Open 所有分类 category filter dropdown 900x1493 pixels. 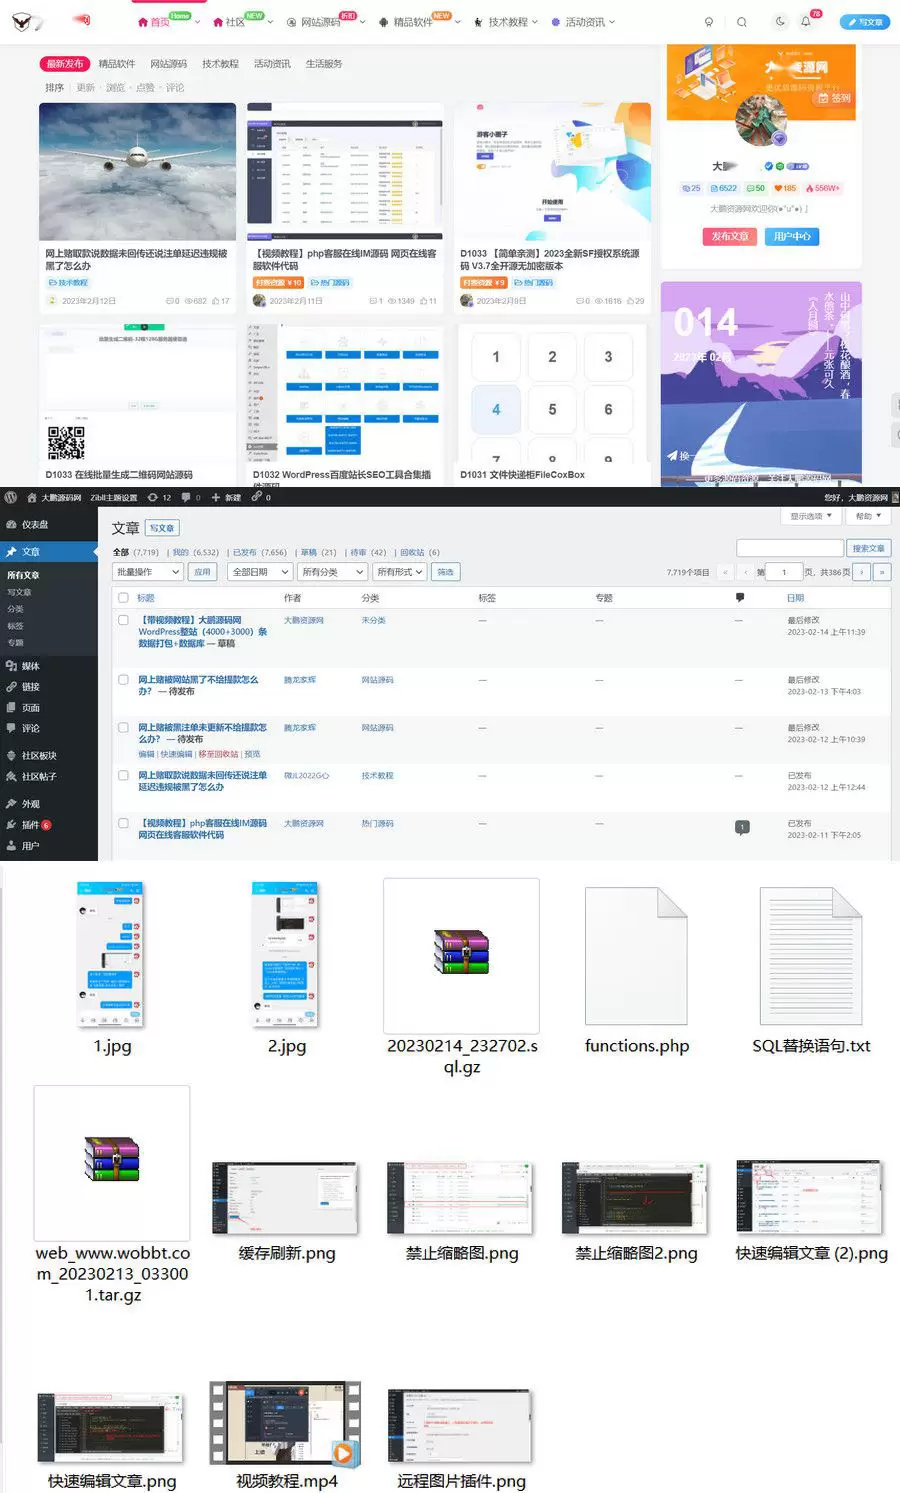(333, 572)
